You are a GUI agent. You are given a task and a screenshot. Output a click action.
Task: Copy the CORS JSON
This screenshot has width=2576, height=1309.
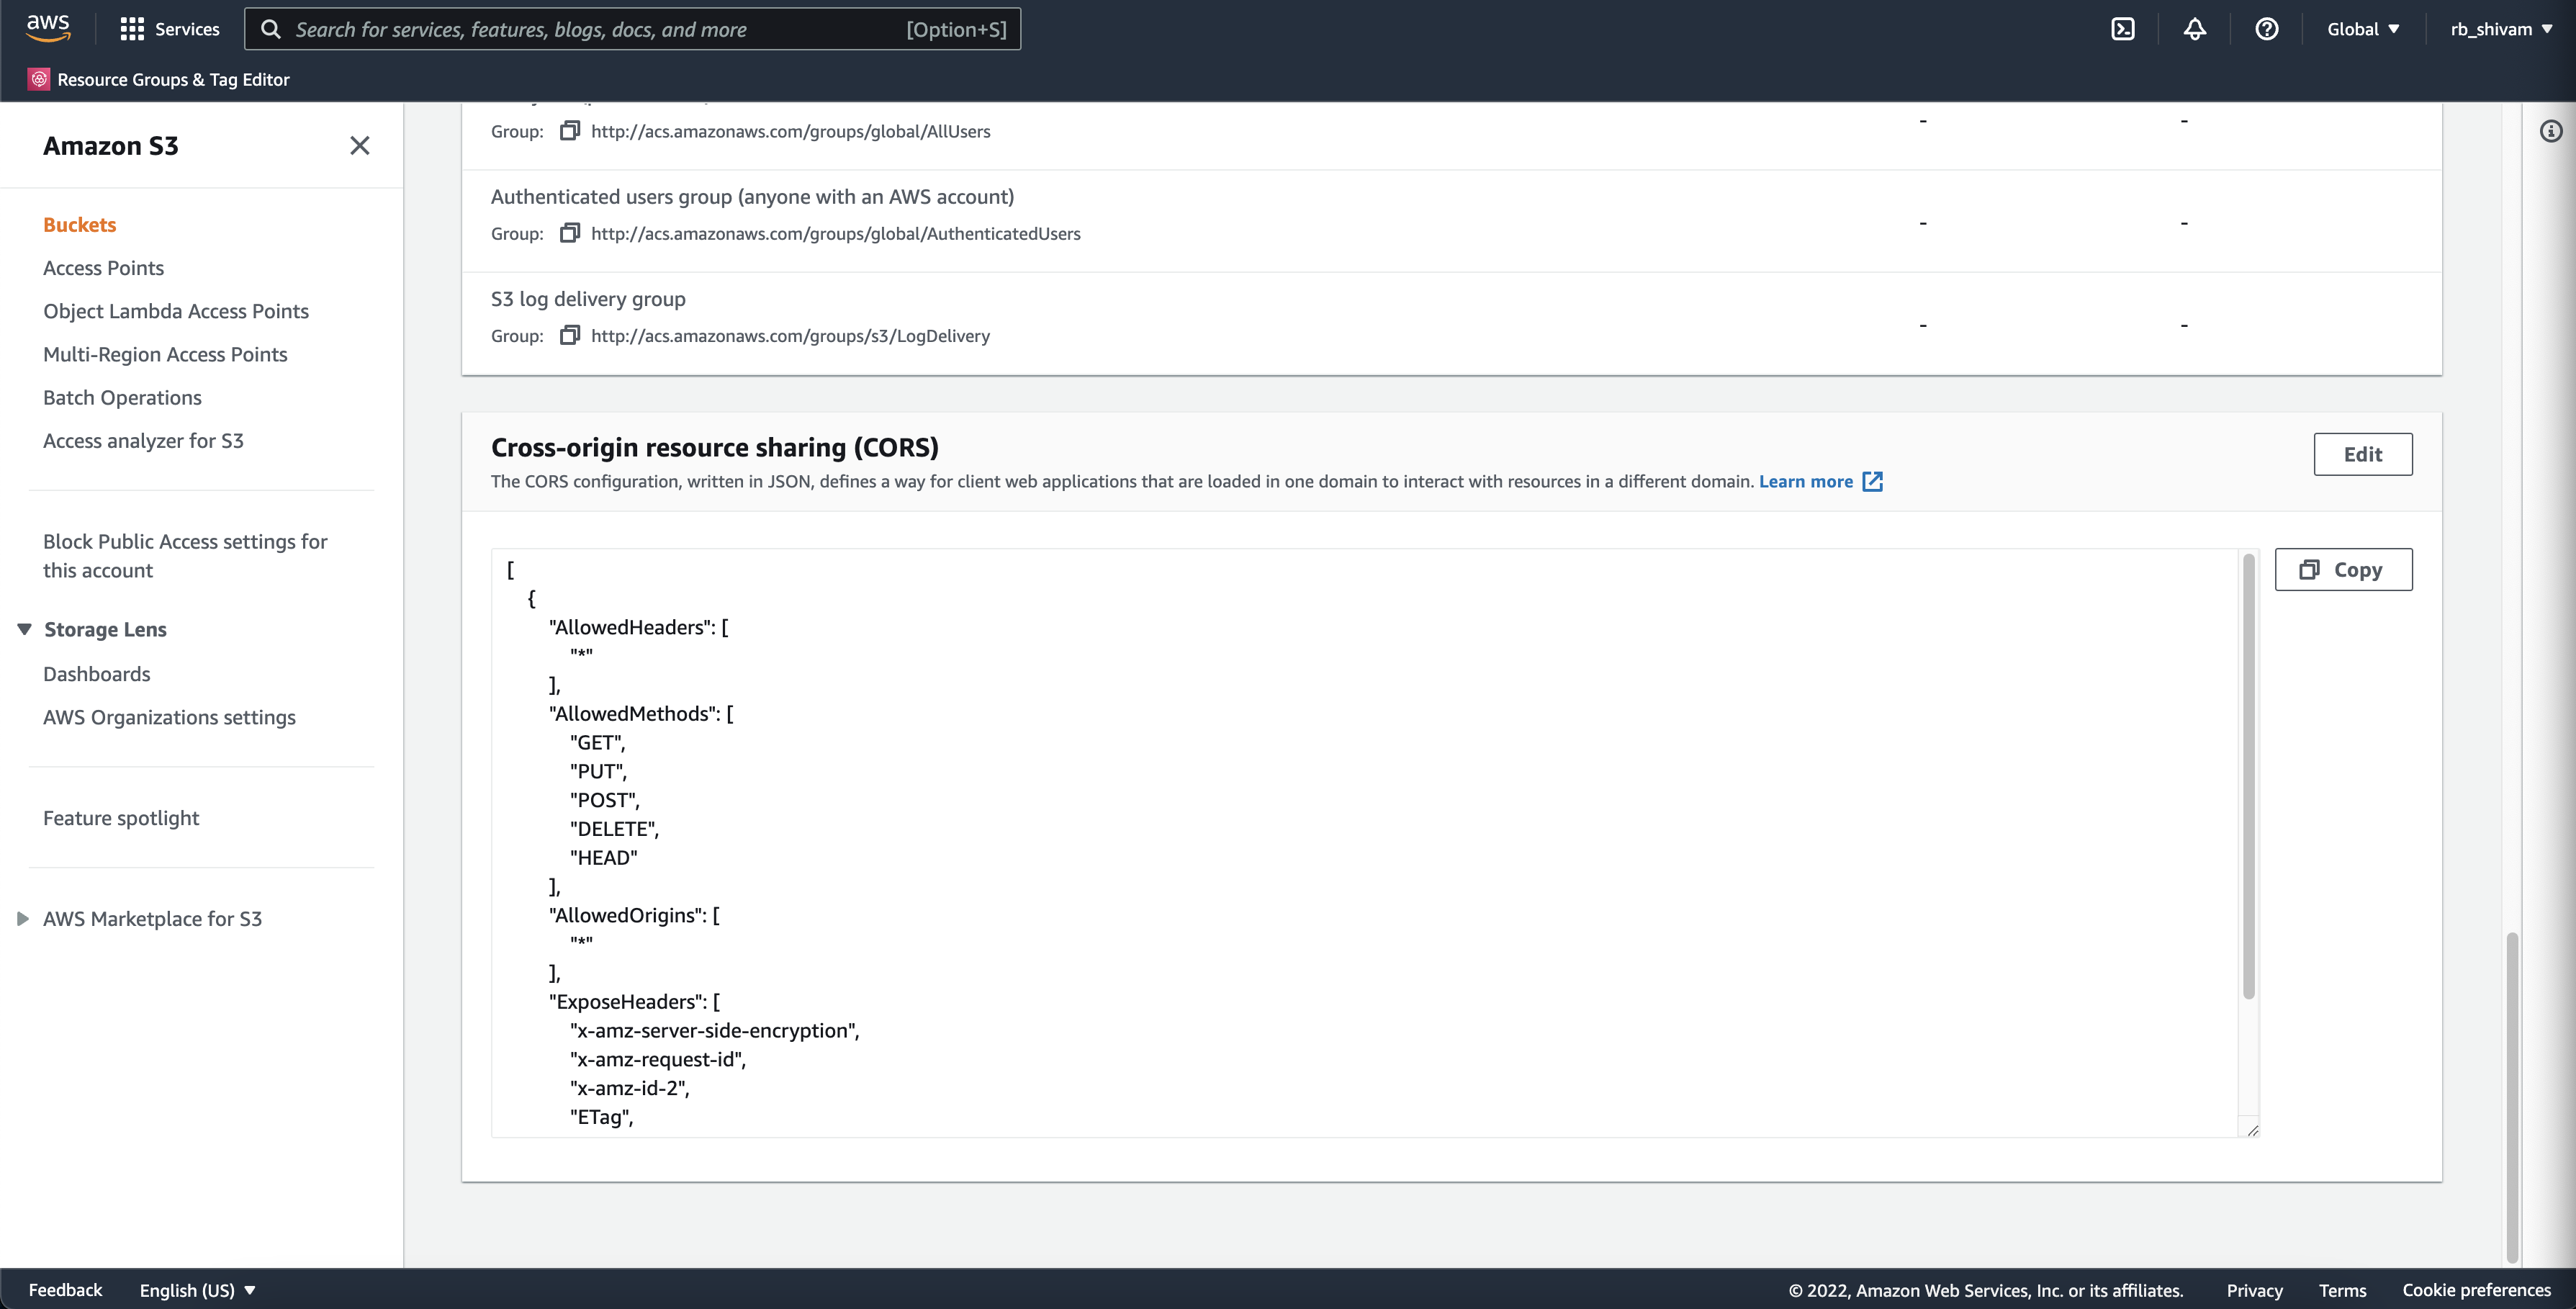click(x=2343, y=569)
